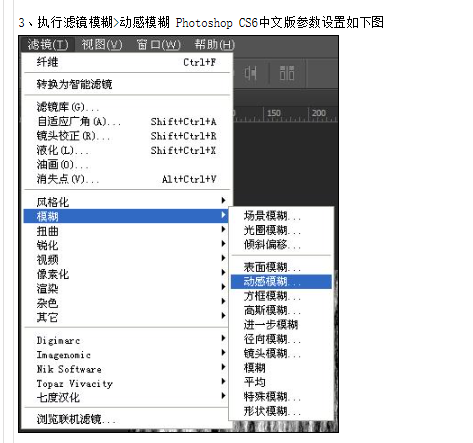Expand the 七度汉化 submenu
The width and height of the screenshot is (473, 443).
click(127, 397)
